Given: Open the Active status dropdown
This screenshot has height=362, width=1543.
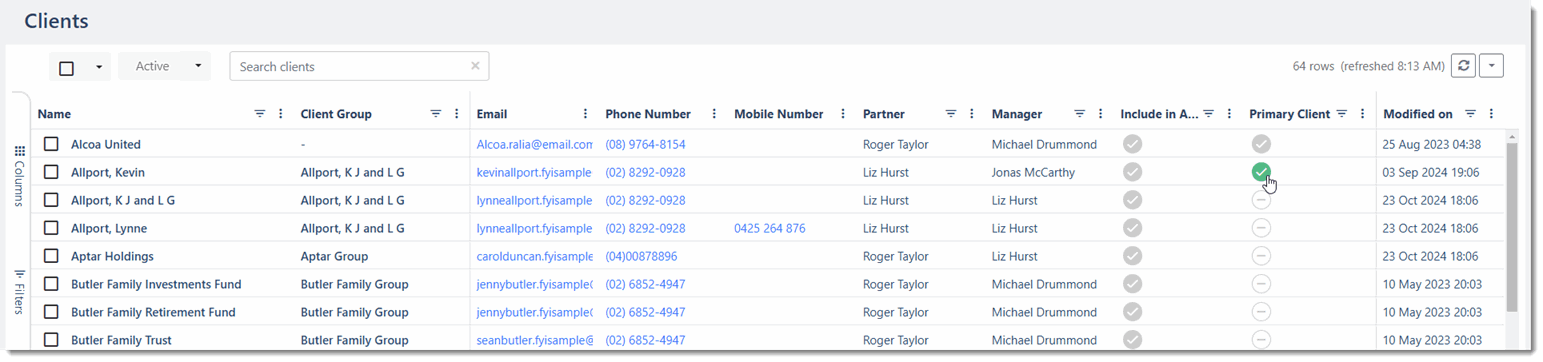Looking at the screenshot, I should pos(165,66).
